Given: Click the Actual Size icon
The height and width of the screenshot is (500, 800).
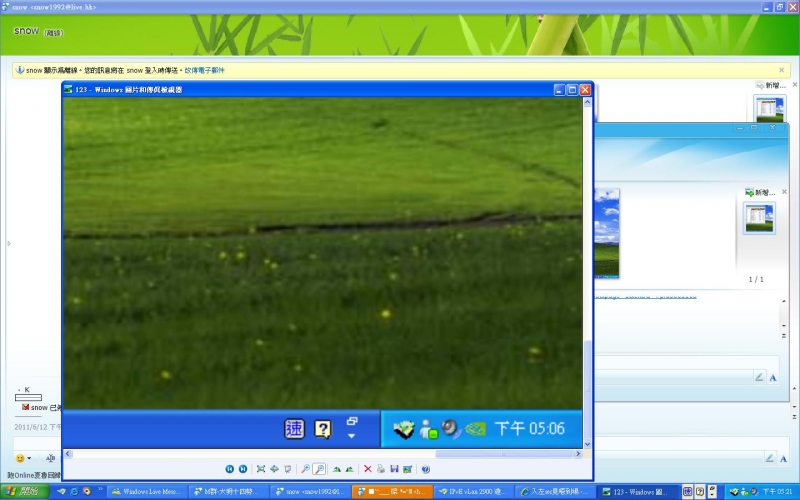Looking at the screenshot, I should click(x=274, y=469).
